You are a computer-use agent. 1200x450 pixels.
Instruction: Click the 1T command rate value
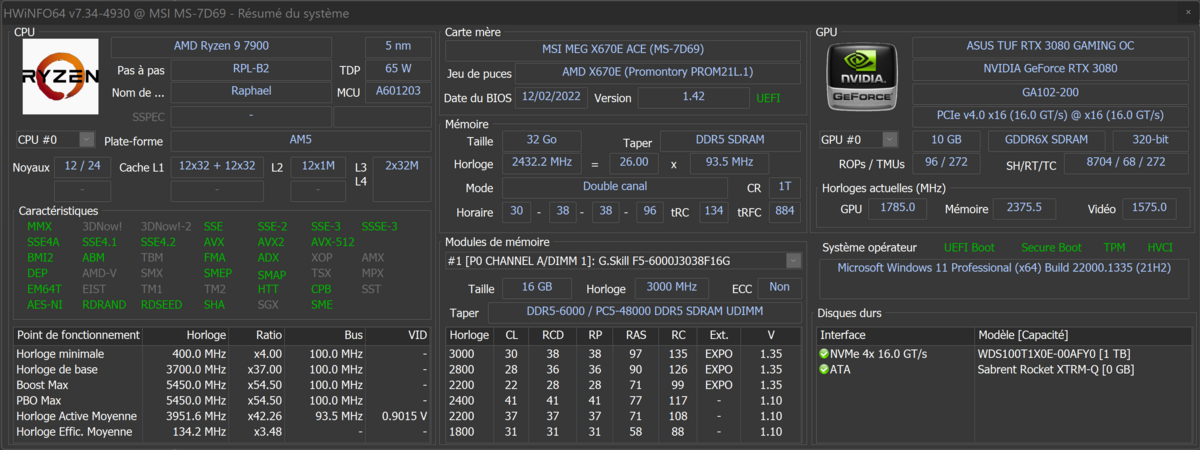click(783, 187)
